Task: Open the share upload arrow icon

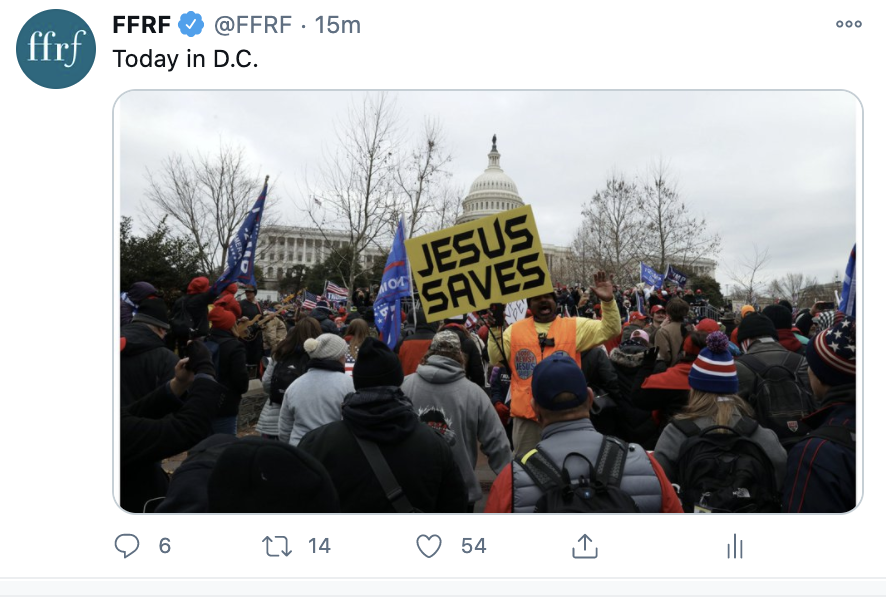Action: pos(585,546)
